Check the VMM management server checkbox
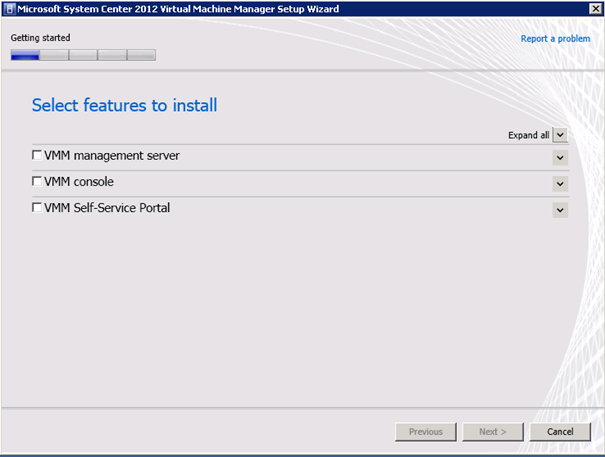 point(37,155)
